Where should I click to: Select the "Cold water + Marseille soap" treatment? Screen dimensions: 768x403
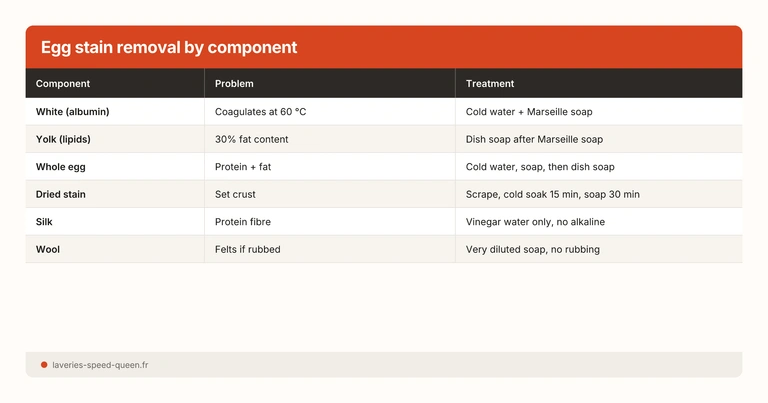(x=536, y=112)
